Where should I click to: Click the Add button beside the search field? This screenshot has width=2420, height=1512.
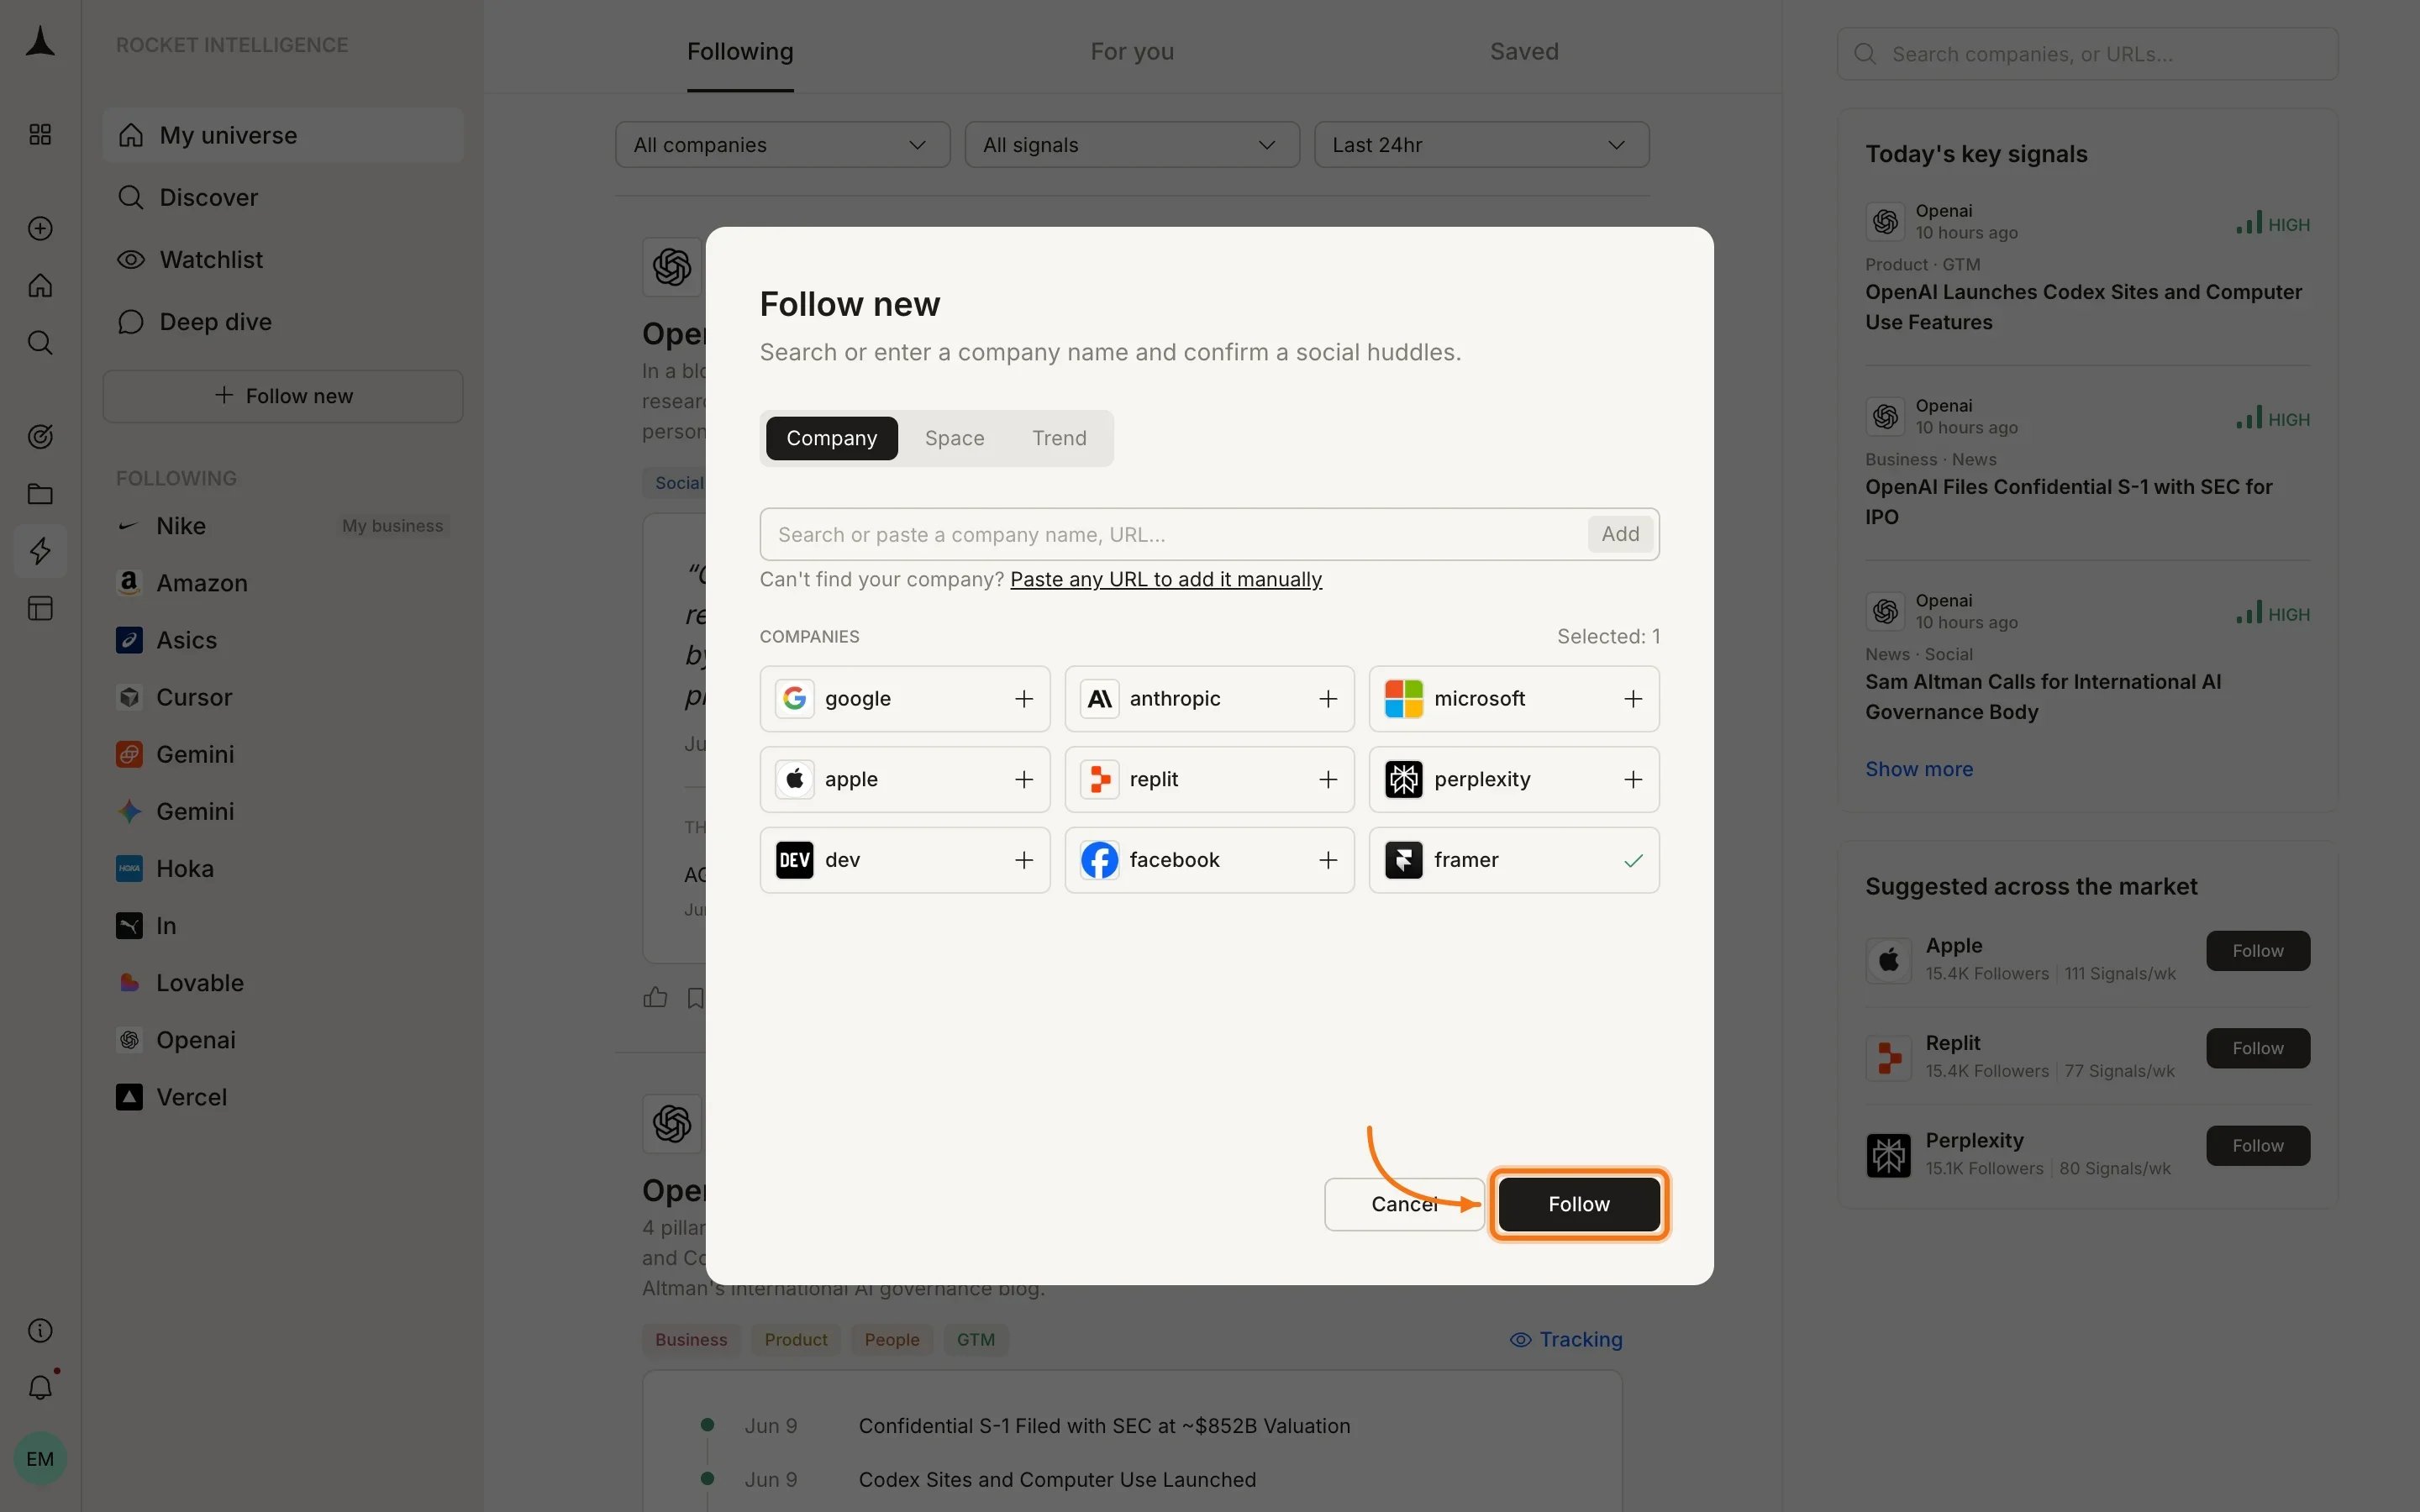point(1619,534)
